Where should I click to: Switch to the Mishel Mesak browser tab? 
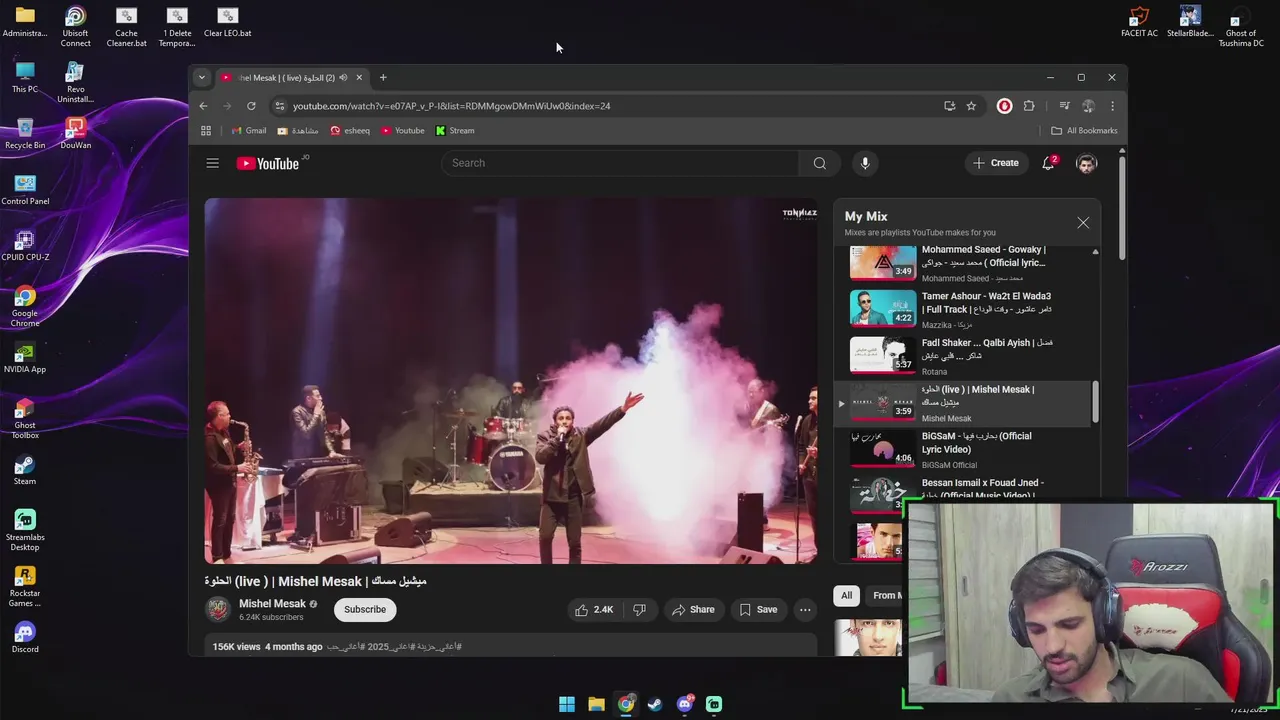point(288,77)
